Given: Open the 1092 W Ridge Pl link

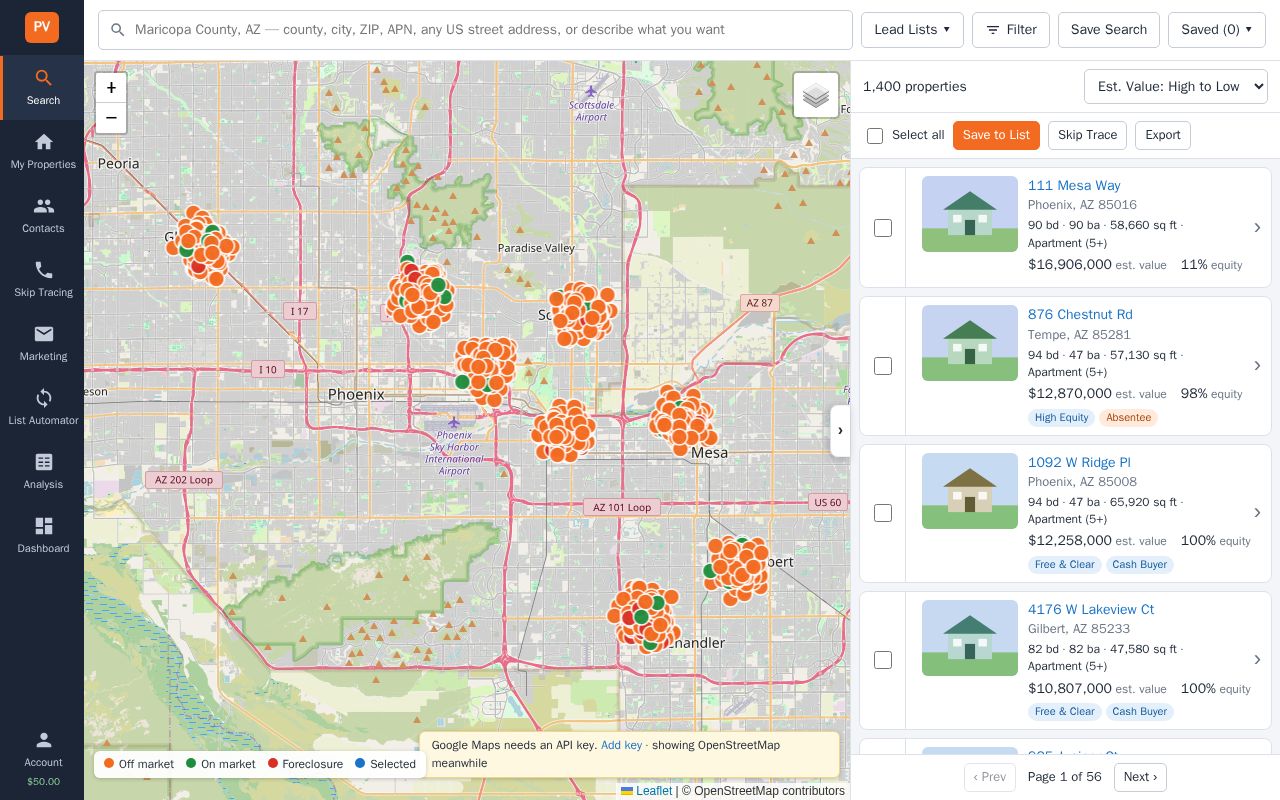Looking at the screenshot, I should point(1079,462).
